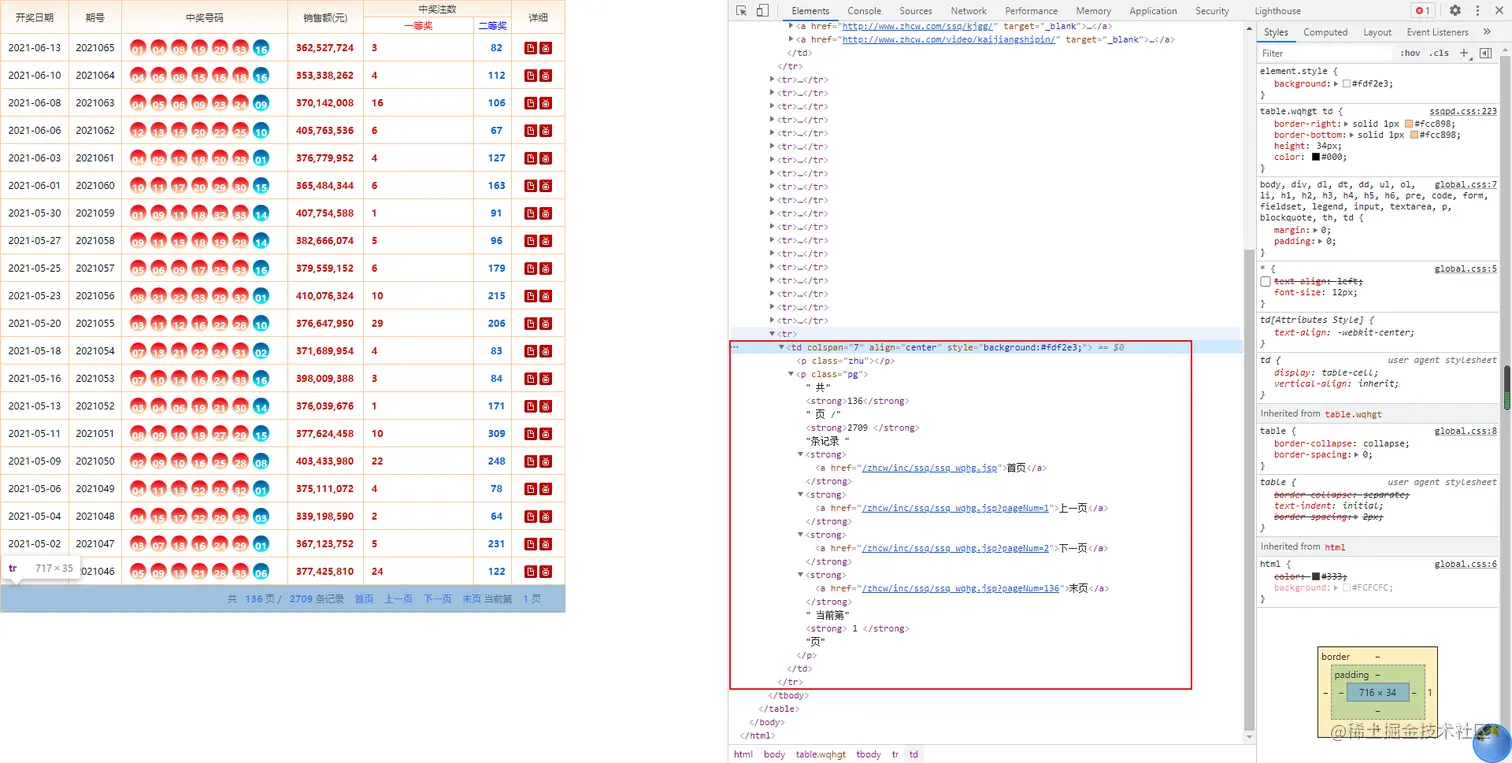Click the red error count badge

(1422, 10)
